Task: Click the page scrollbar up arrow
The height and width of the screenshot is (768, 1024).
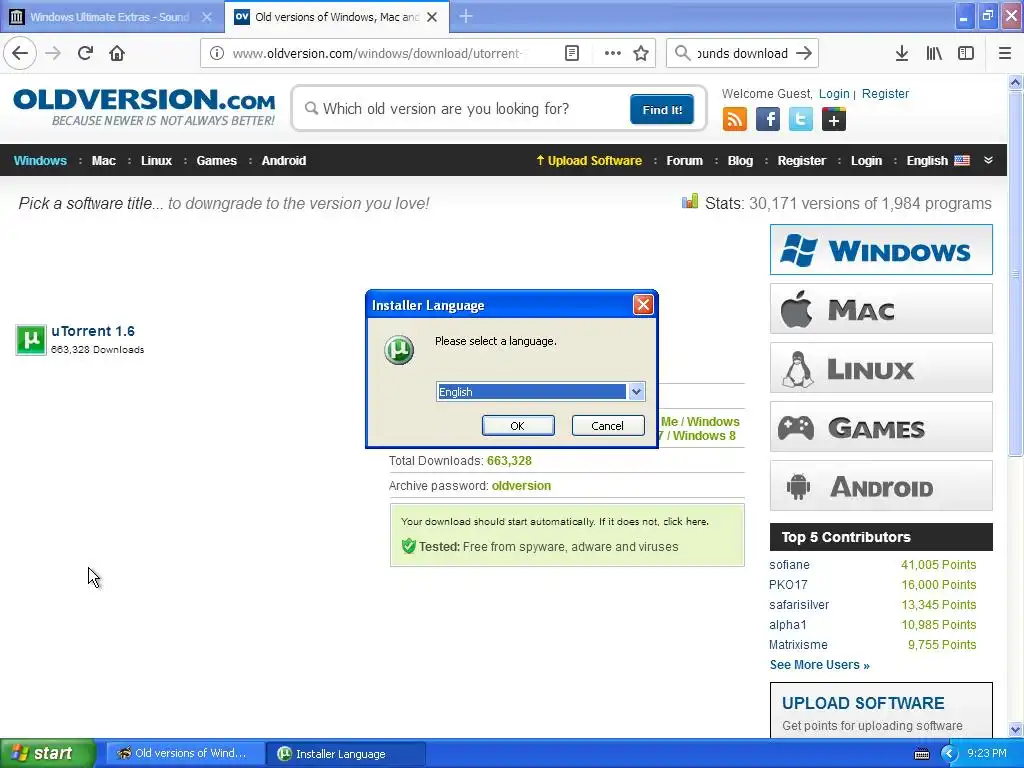Action: point(1016,82)
